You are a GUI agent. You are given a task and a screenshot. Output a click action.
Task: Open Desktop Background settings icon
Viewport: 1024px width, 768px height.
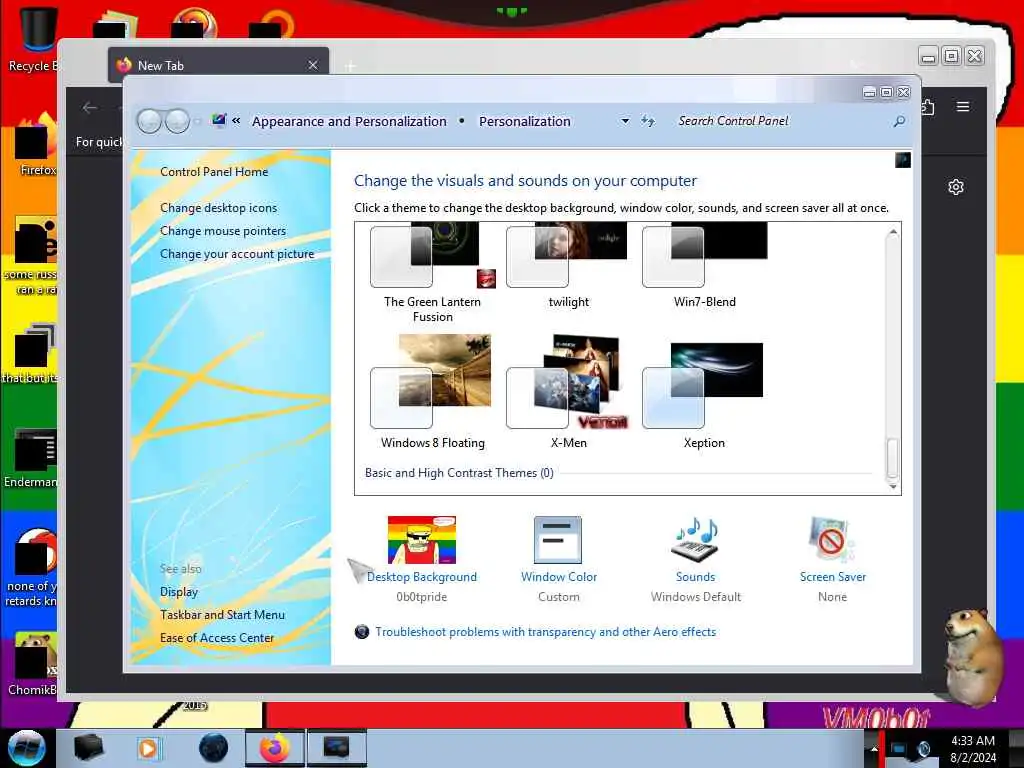pos(422,540)
